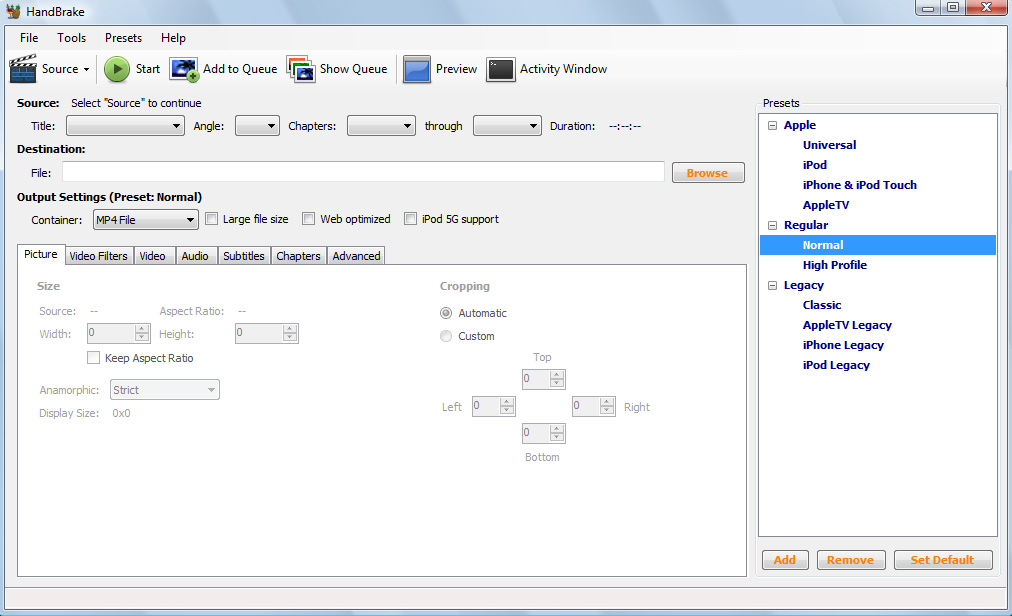Enable the Large file size checkbox

[x=212, y=219]
